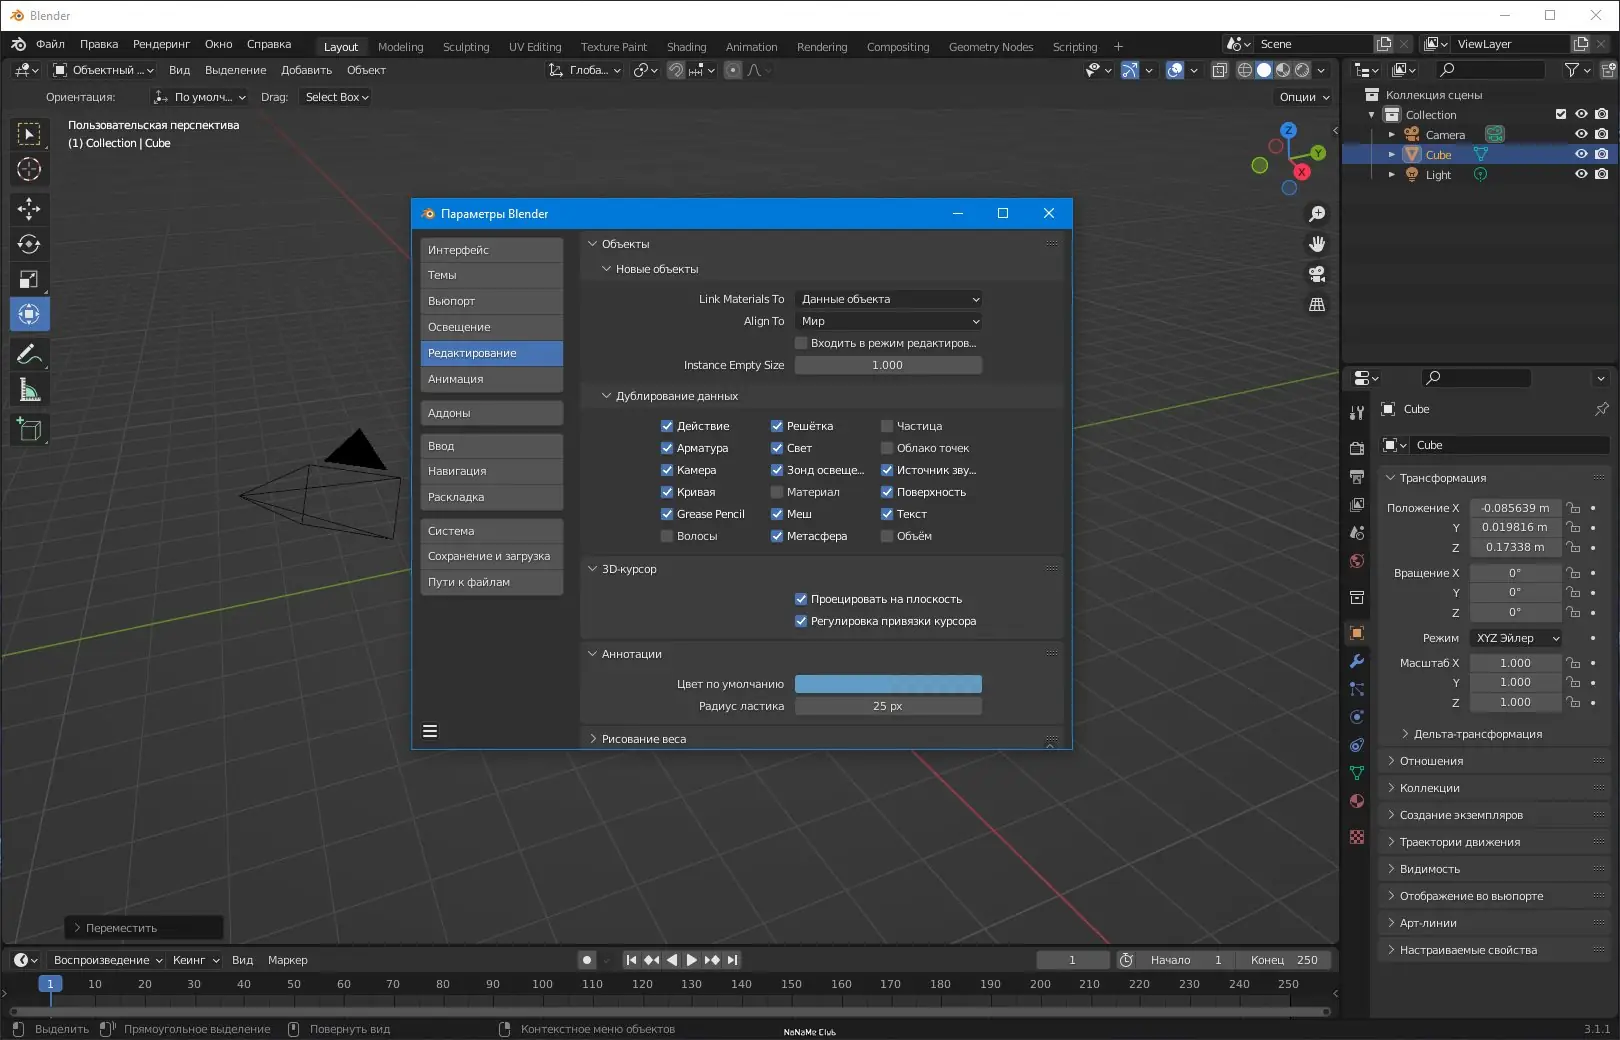Select the Scale tool
This screenshot has height=1040, width=1620.
[x=29, y=280]
